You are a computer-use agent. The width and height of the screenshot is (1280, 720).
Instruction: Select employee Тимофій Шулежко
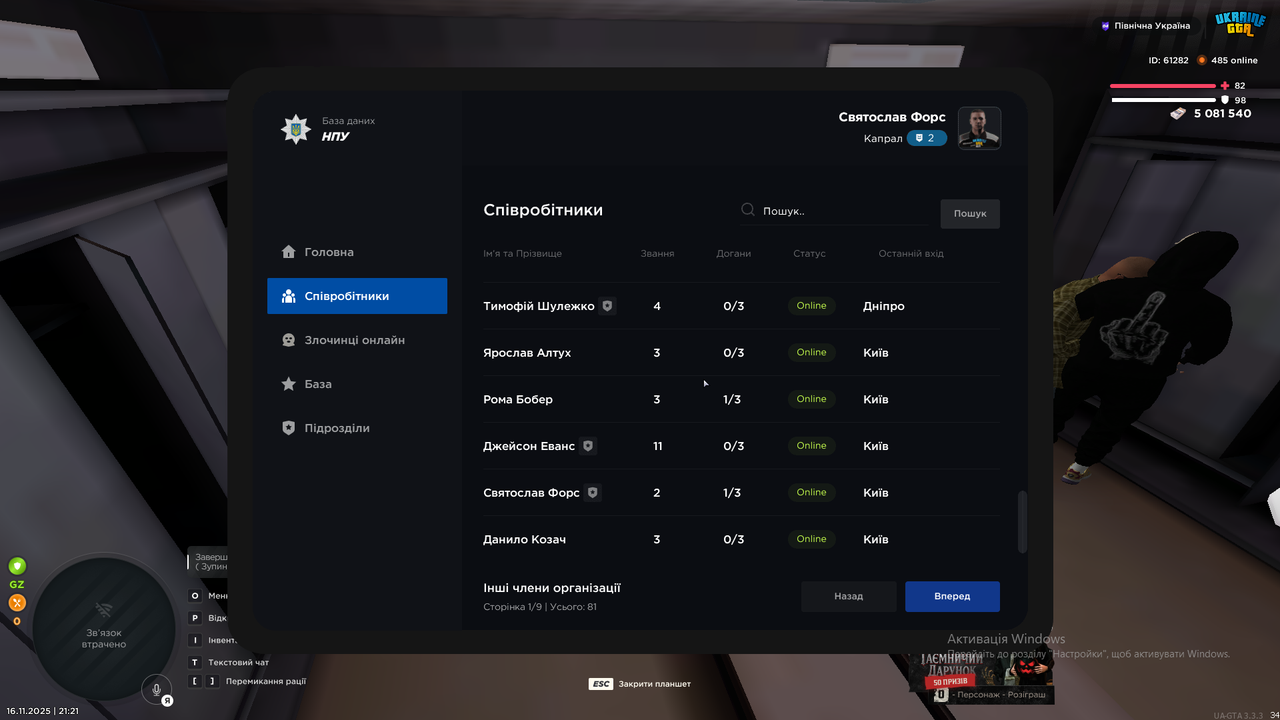pos(539,306)
